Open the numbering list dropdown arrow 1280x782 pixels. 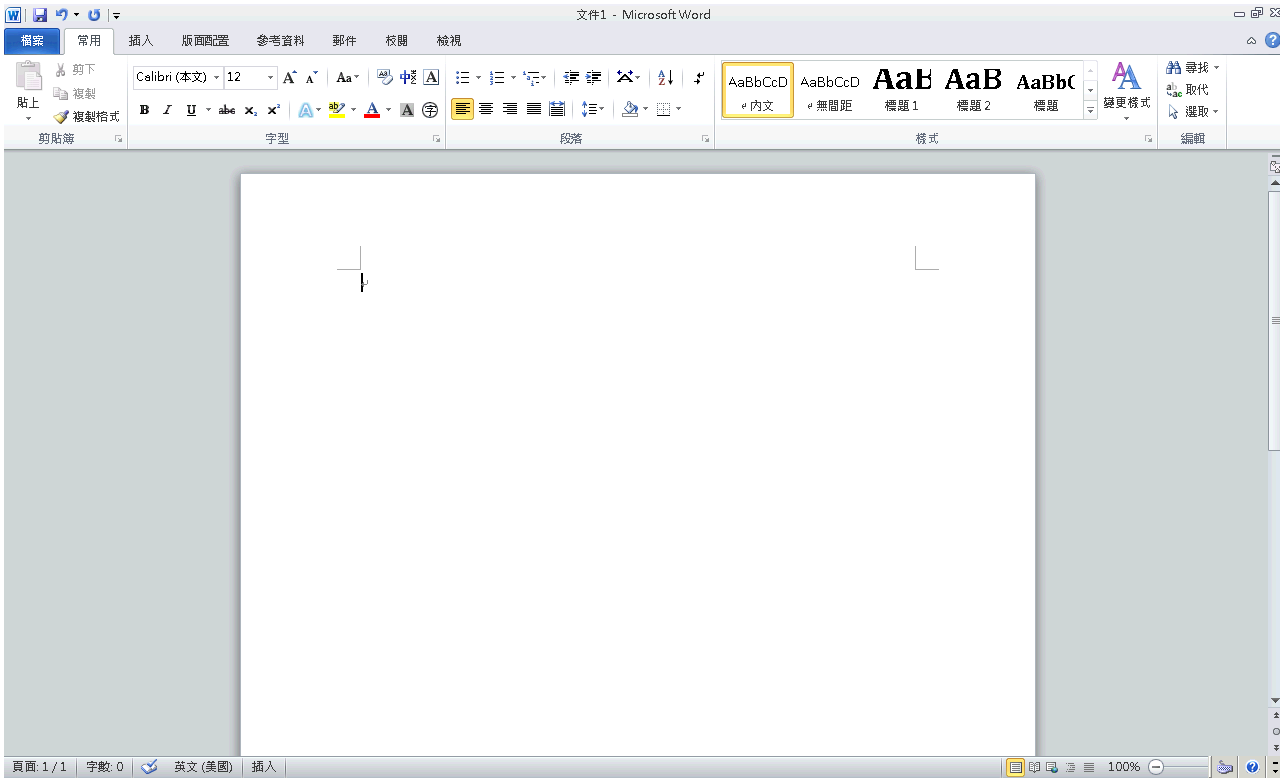click(x=513, y=77)
